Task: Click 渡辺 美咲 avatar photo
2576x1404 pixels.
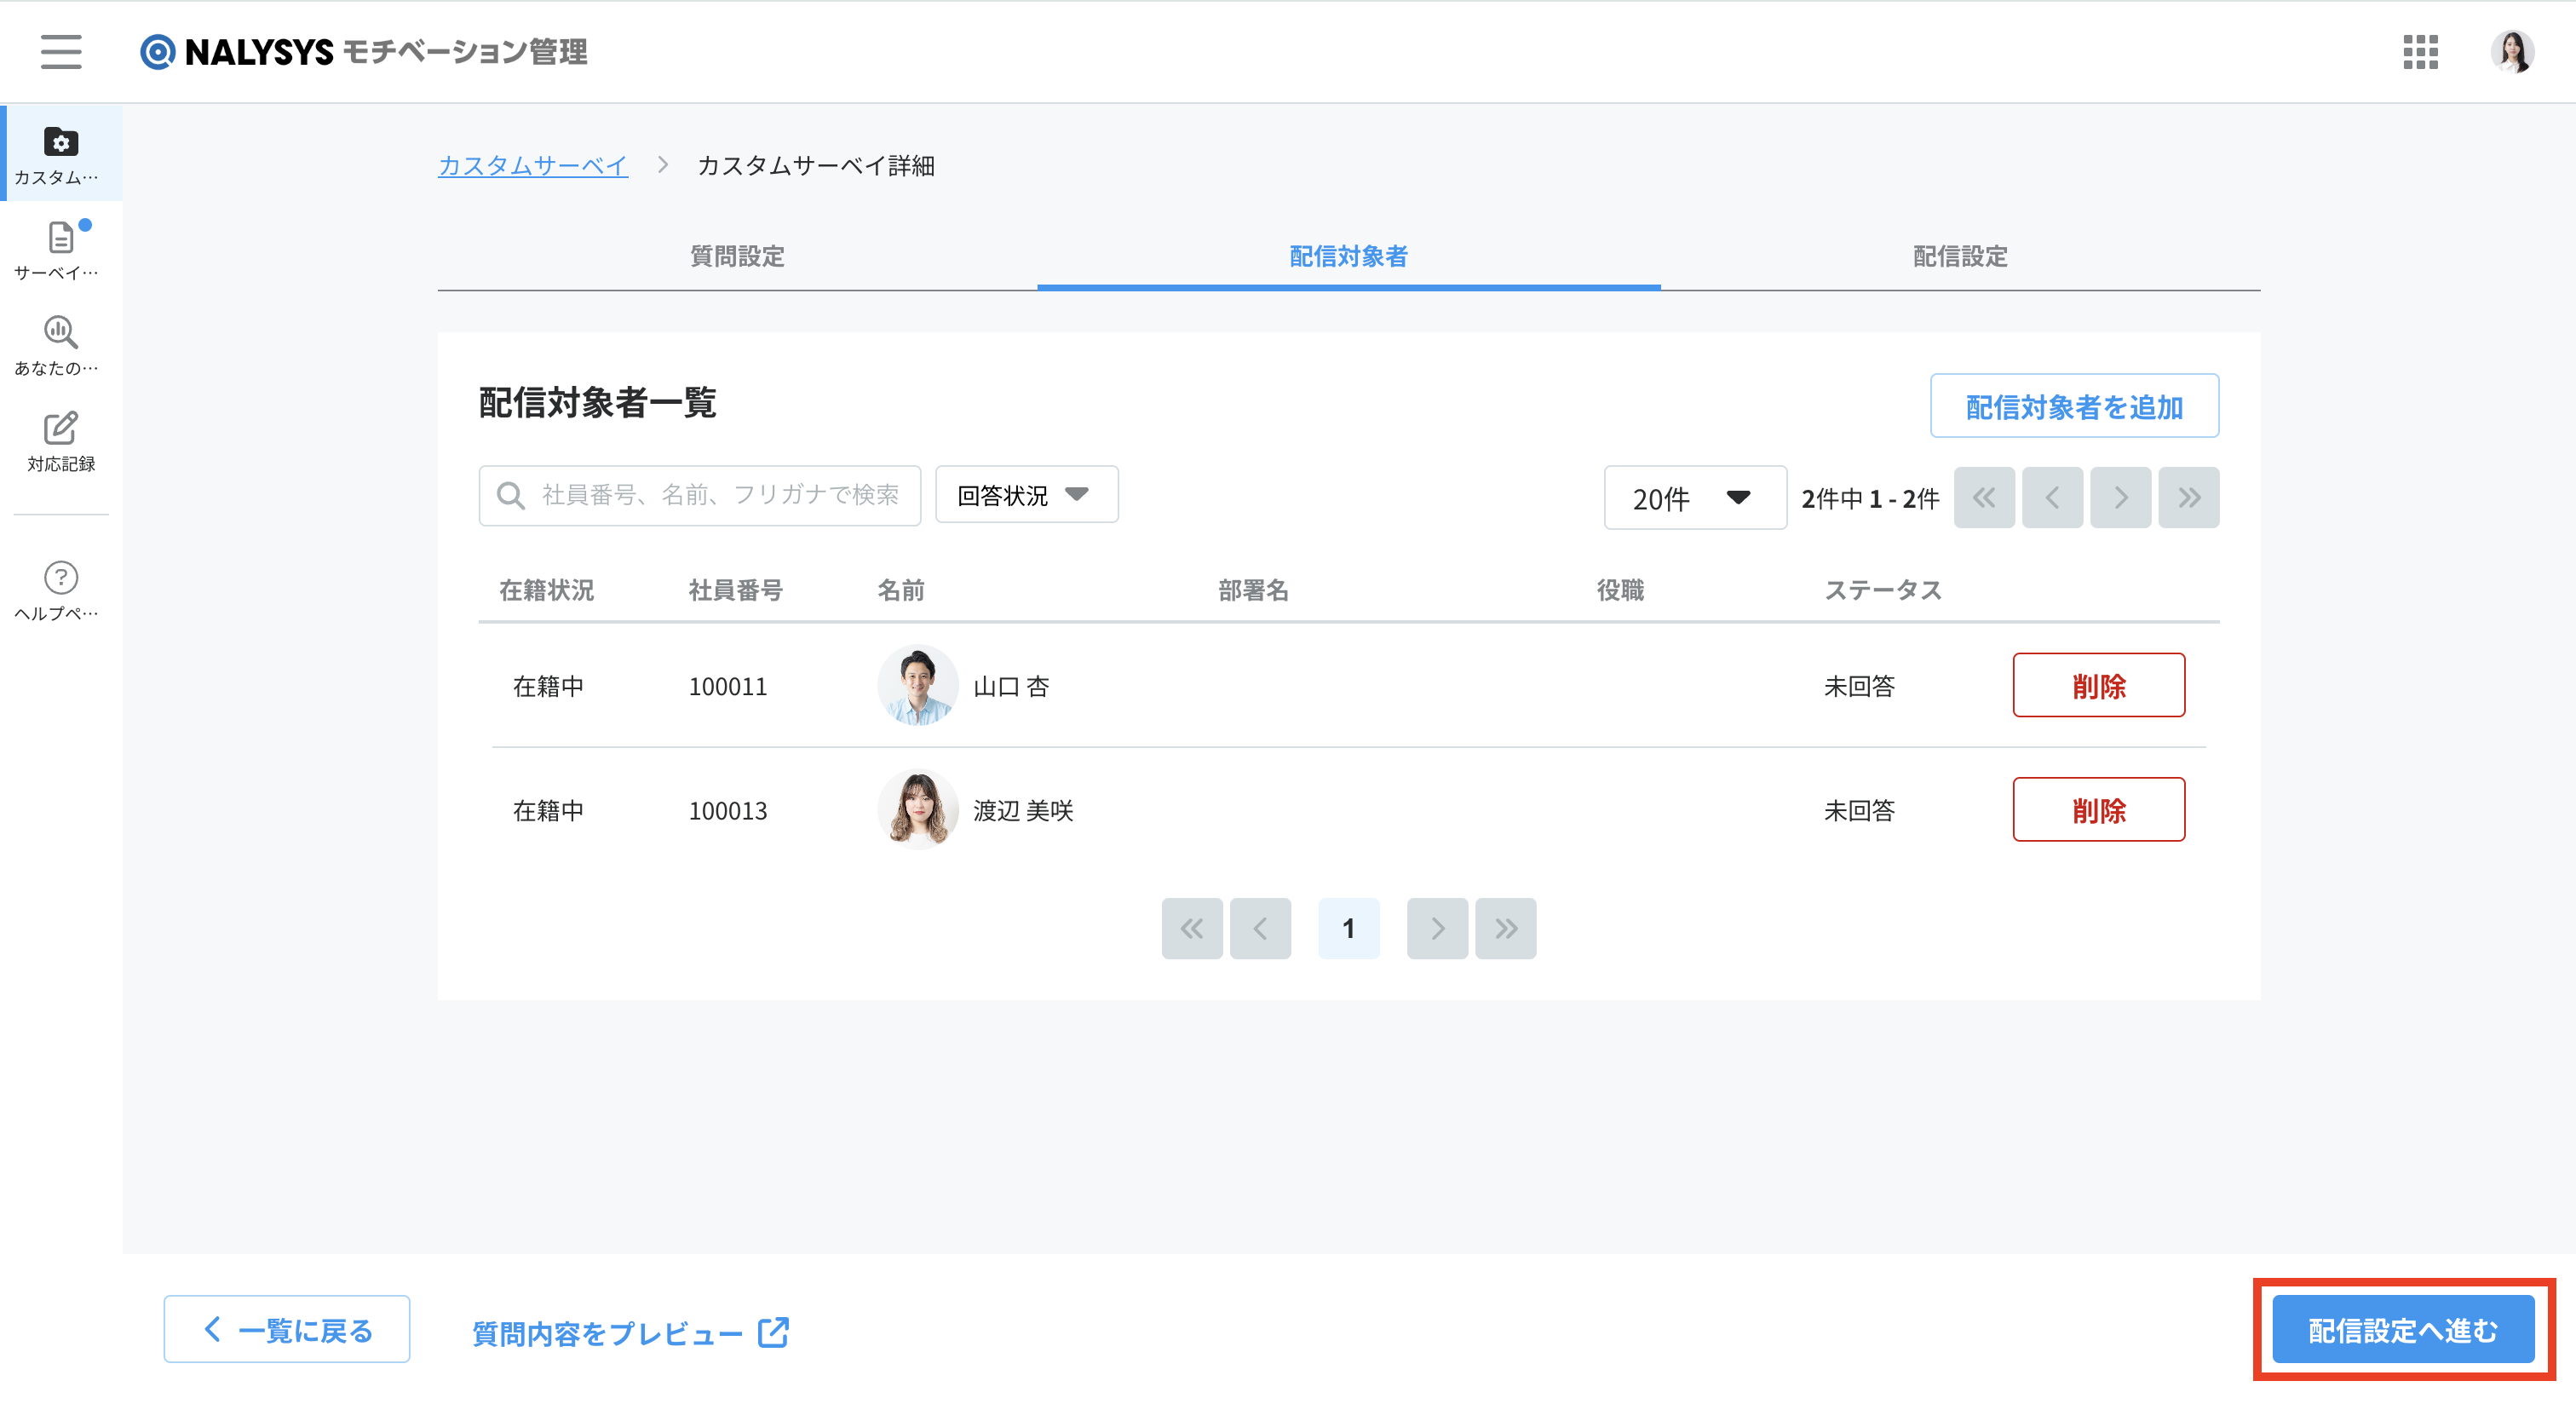Action: tap(918, 809)
